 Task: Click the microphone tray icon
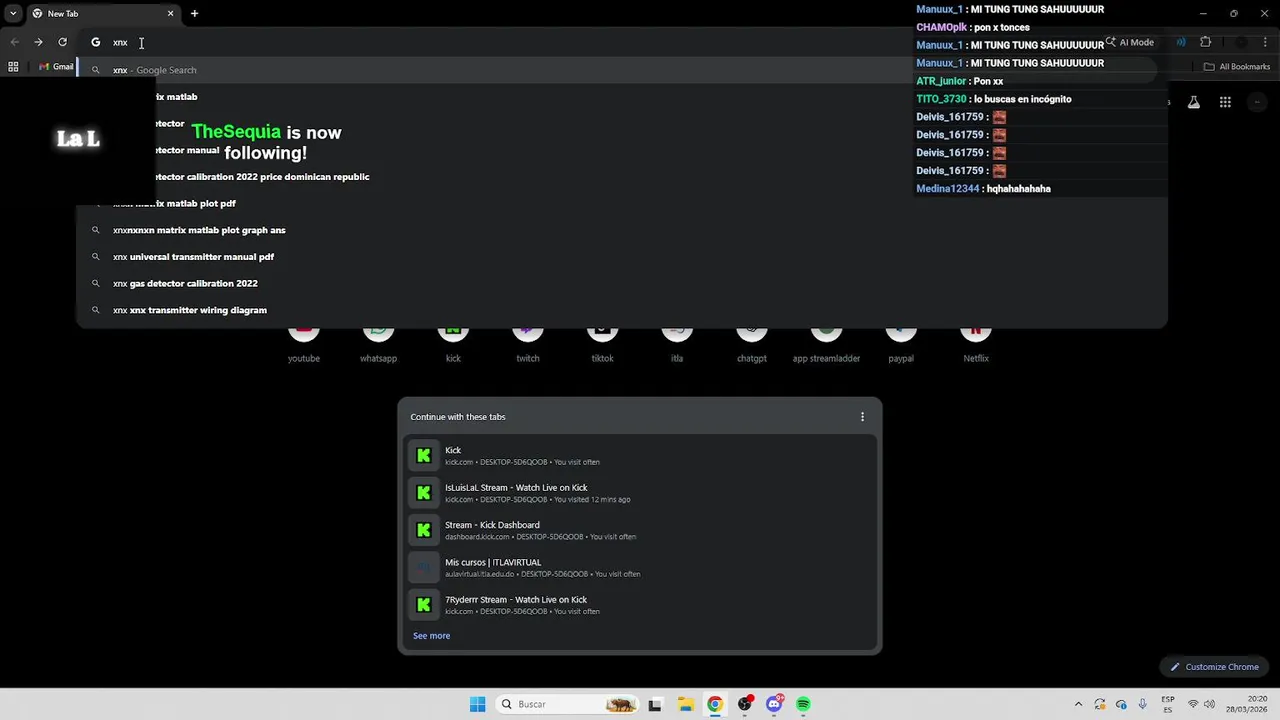[1142, 704]
